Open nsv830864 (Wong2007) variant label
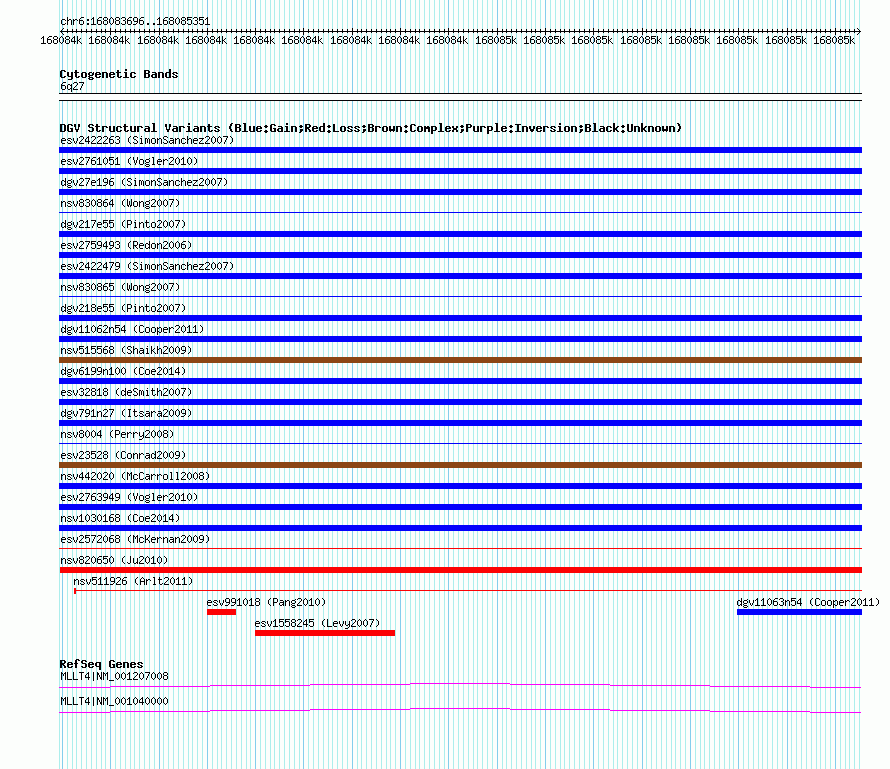This screenshot has width=890, height=769. coord(120,203)
